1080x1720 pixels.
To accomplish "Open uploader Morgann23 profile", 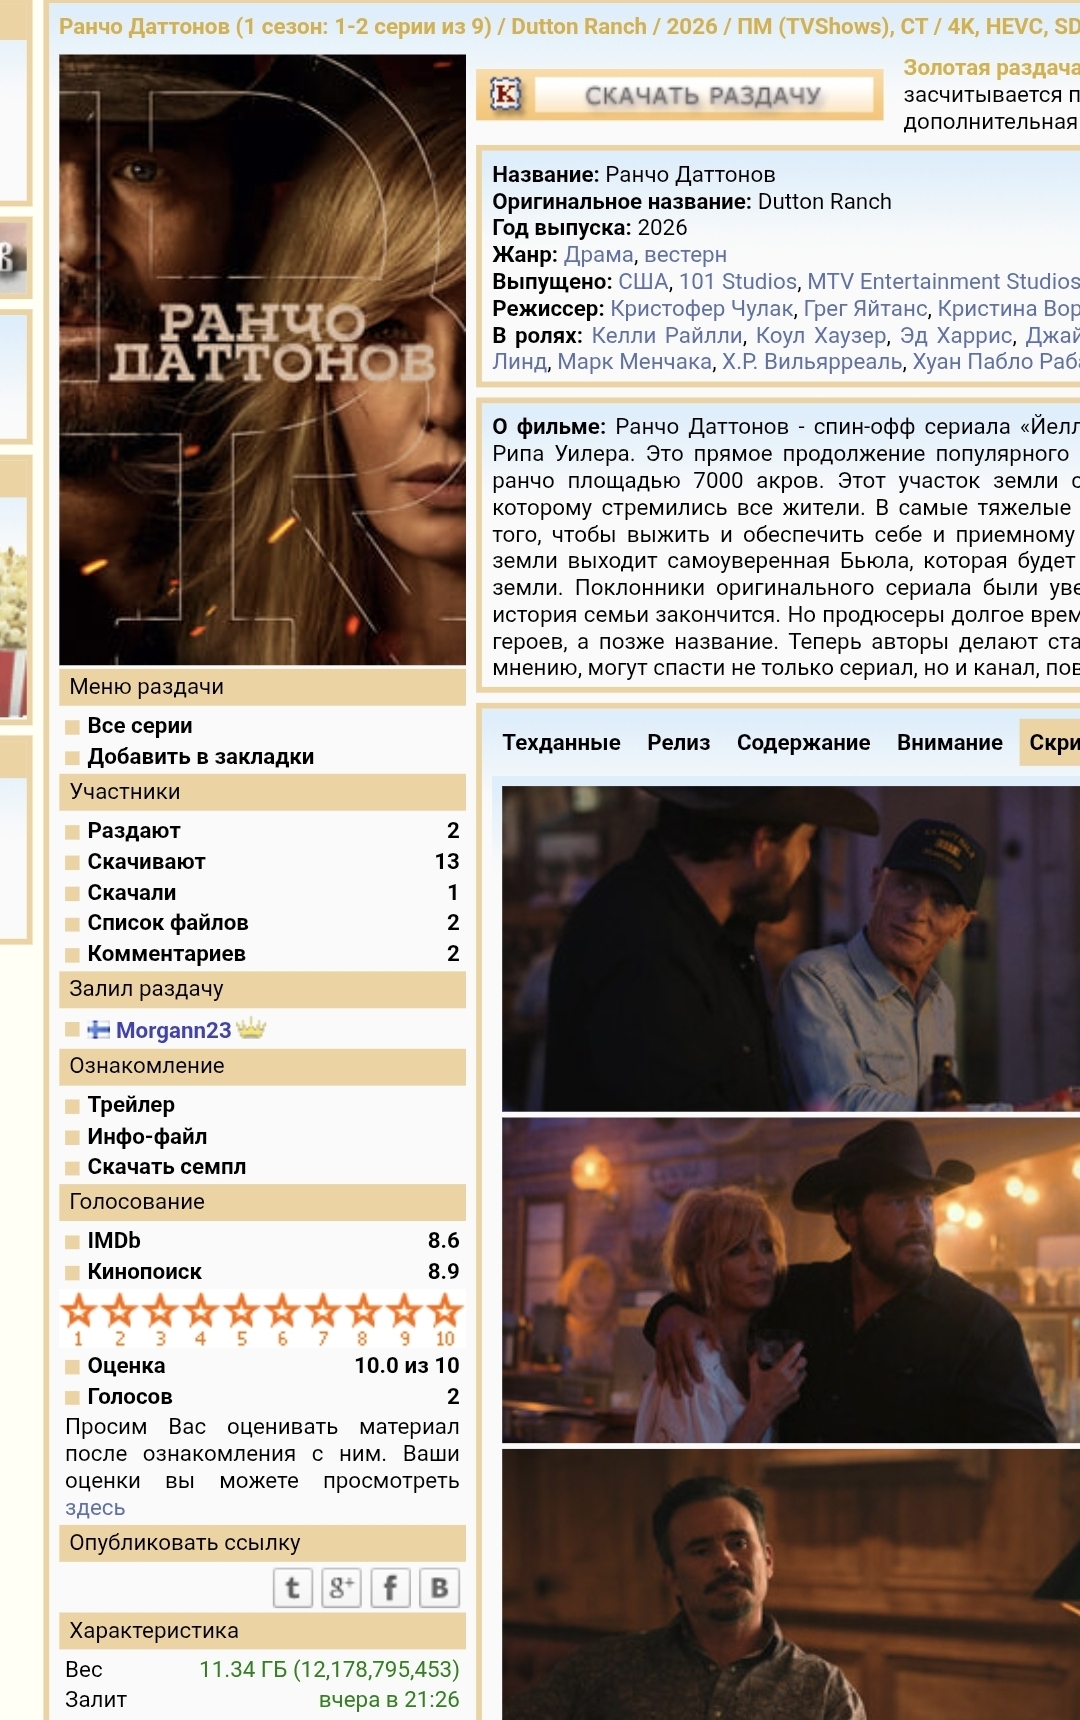I will 173,1030.
